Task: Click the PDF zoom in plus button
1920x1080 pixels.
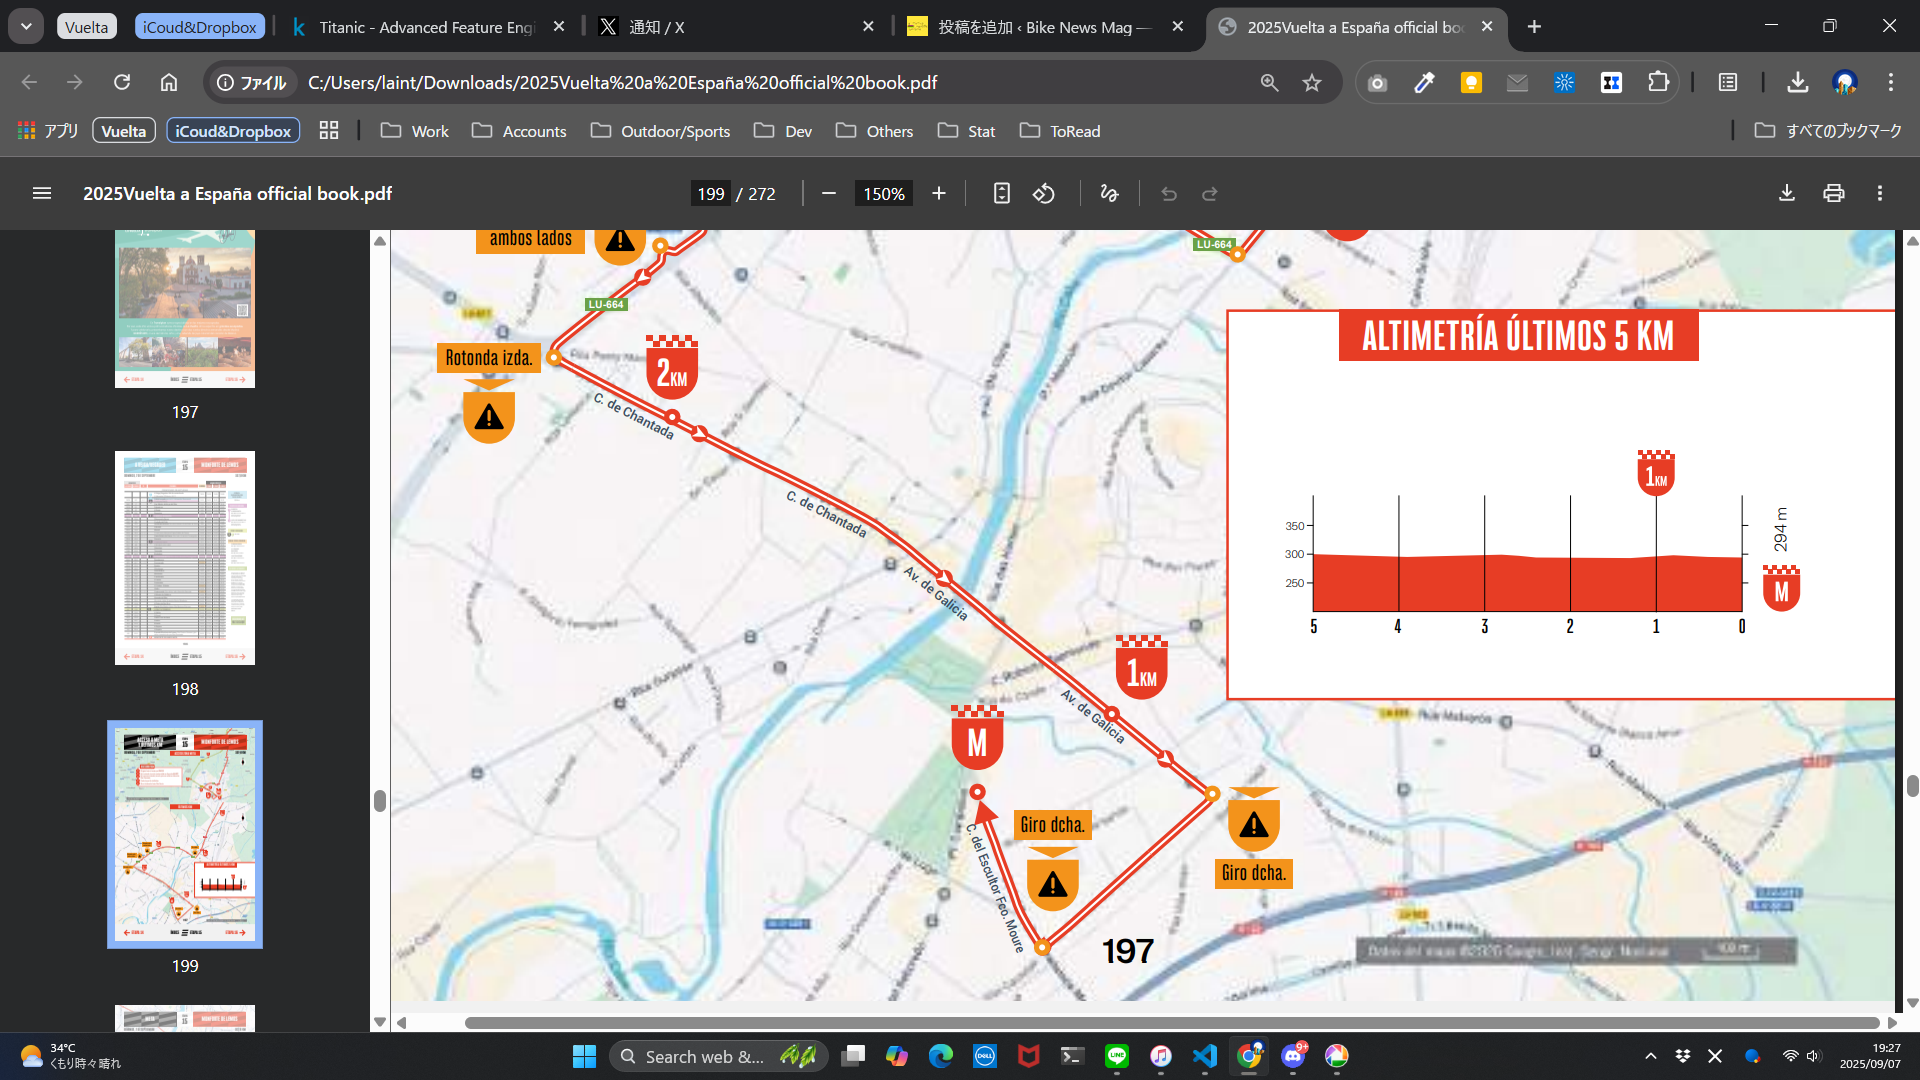Action: pos(938,193)
